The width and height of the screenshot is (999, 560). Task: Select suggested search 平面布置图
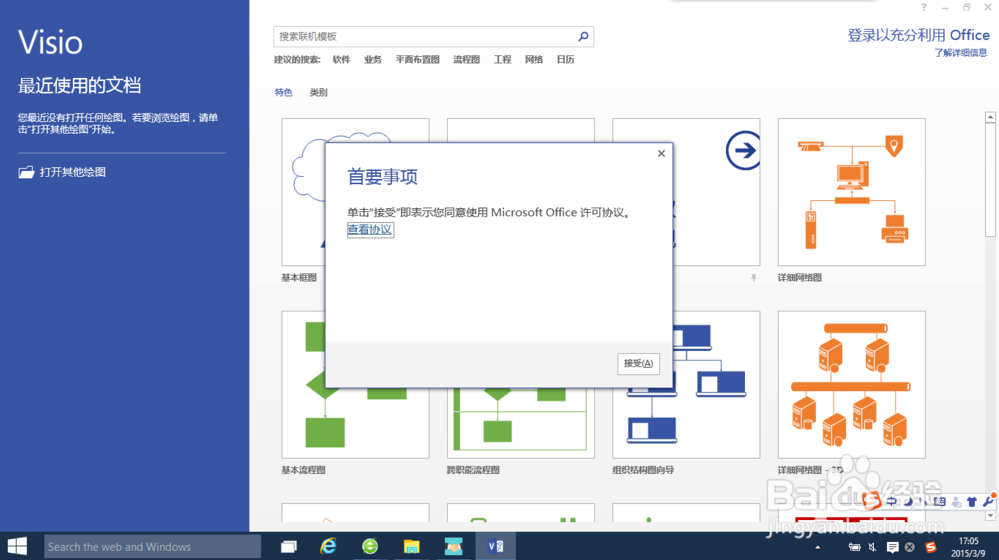[417, 59]
